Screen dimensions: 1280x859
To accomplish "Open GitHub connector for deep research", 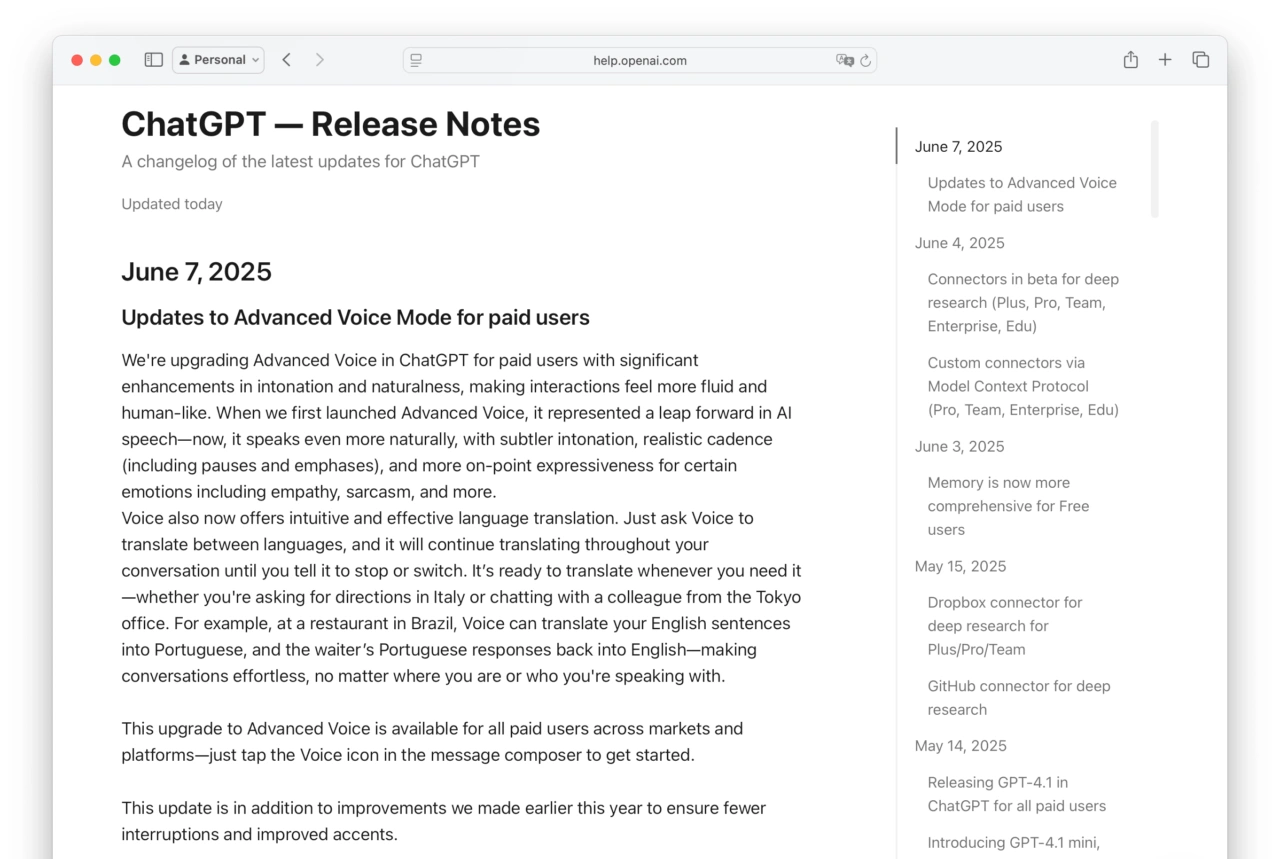I will 1018,698.
